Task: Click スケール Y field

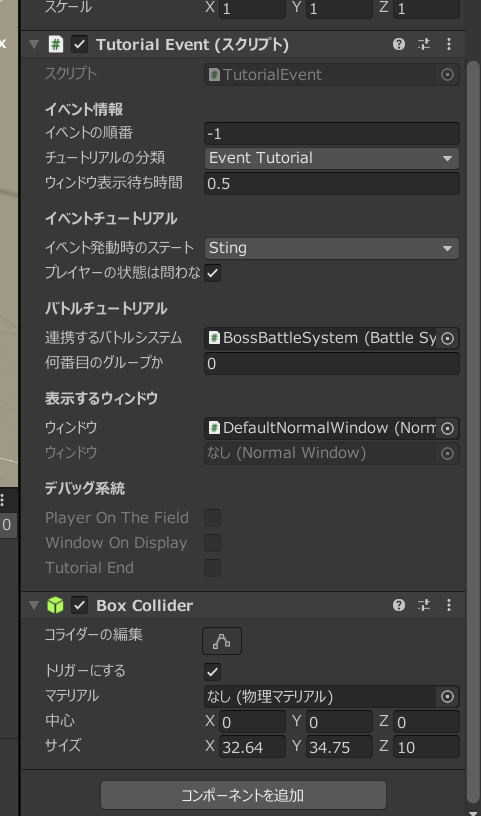Action: tap(339, 9)
